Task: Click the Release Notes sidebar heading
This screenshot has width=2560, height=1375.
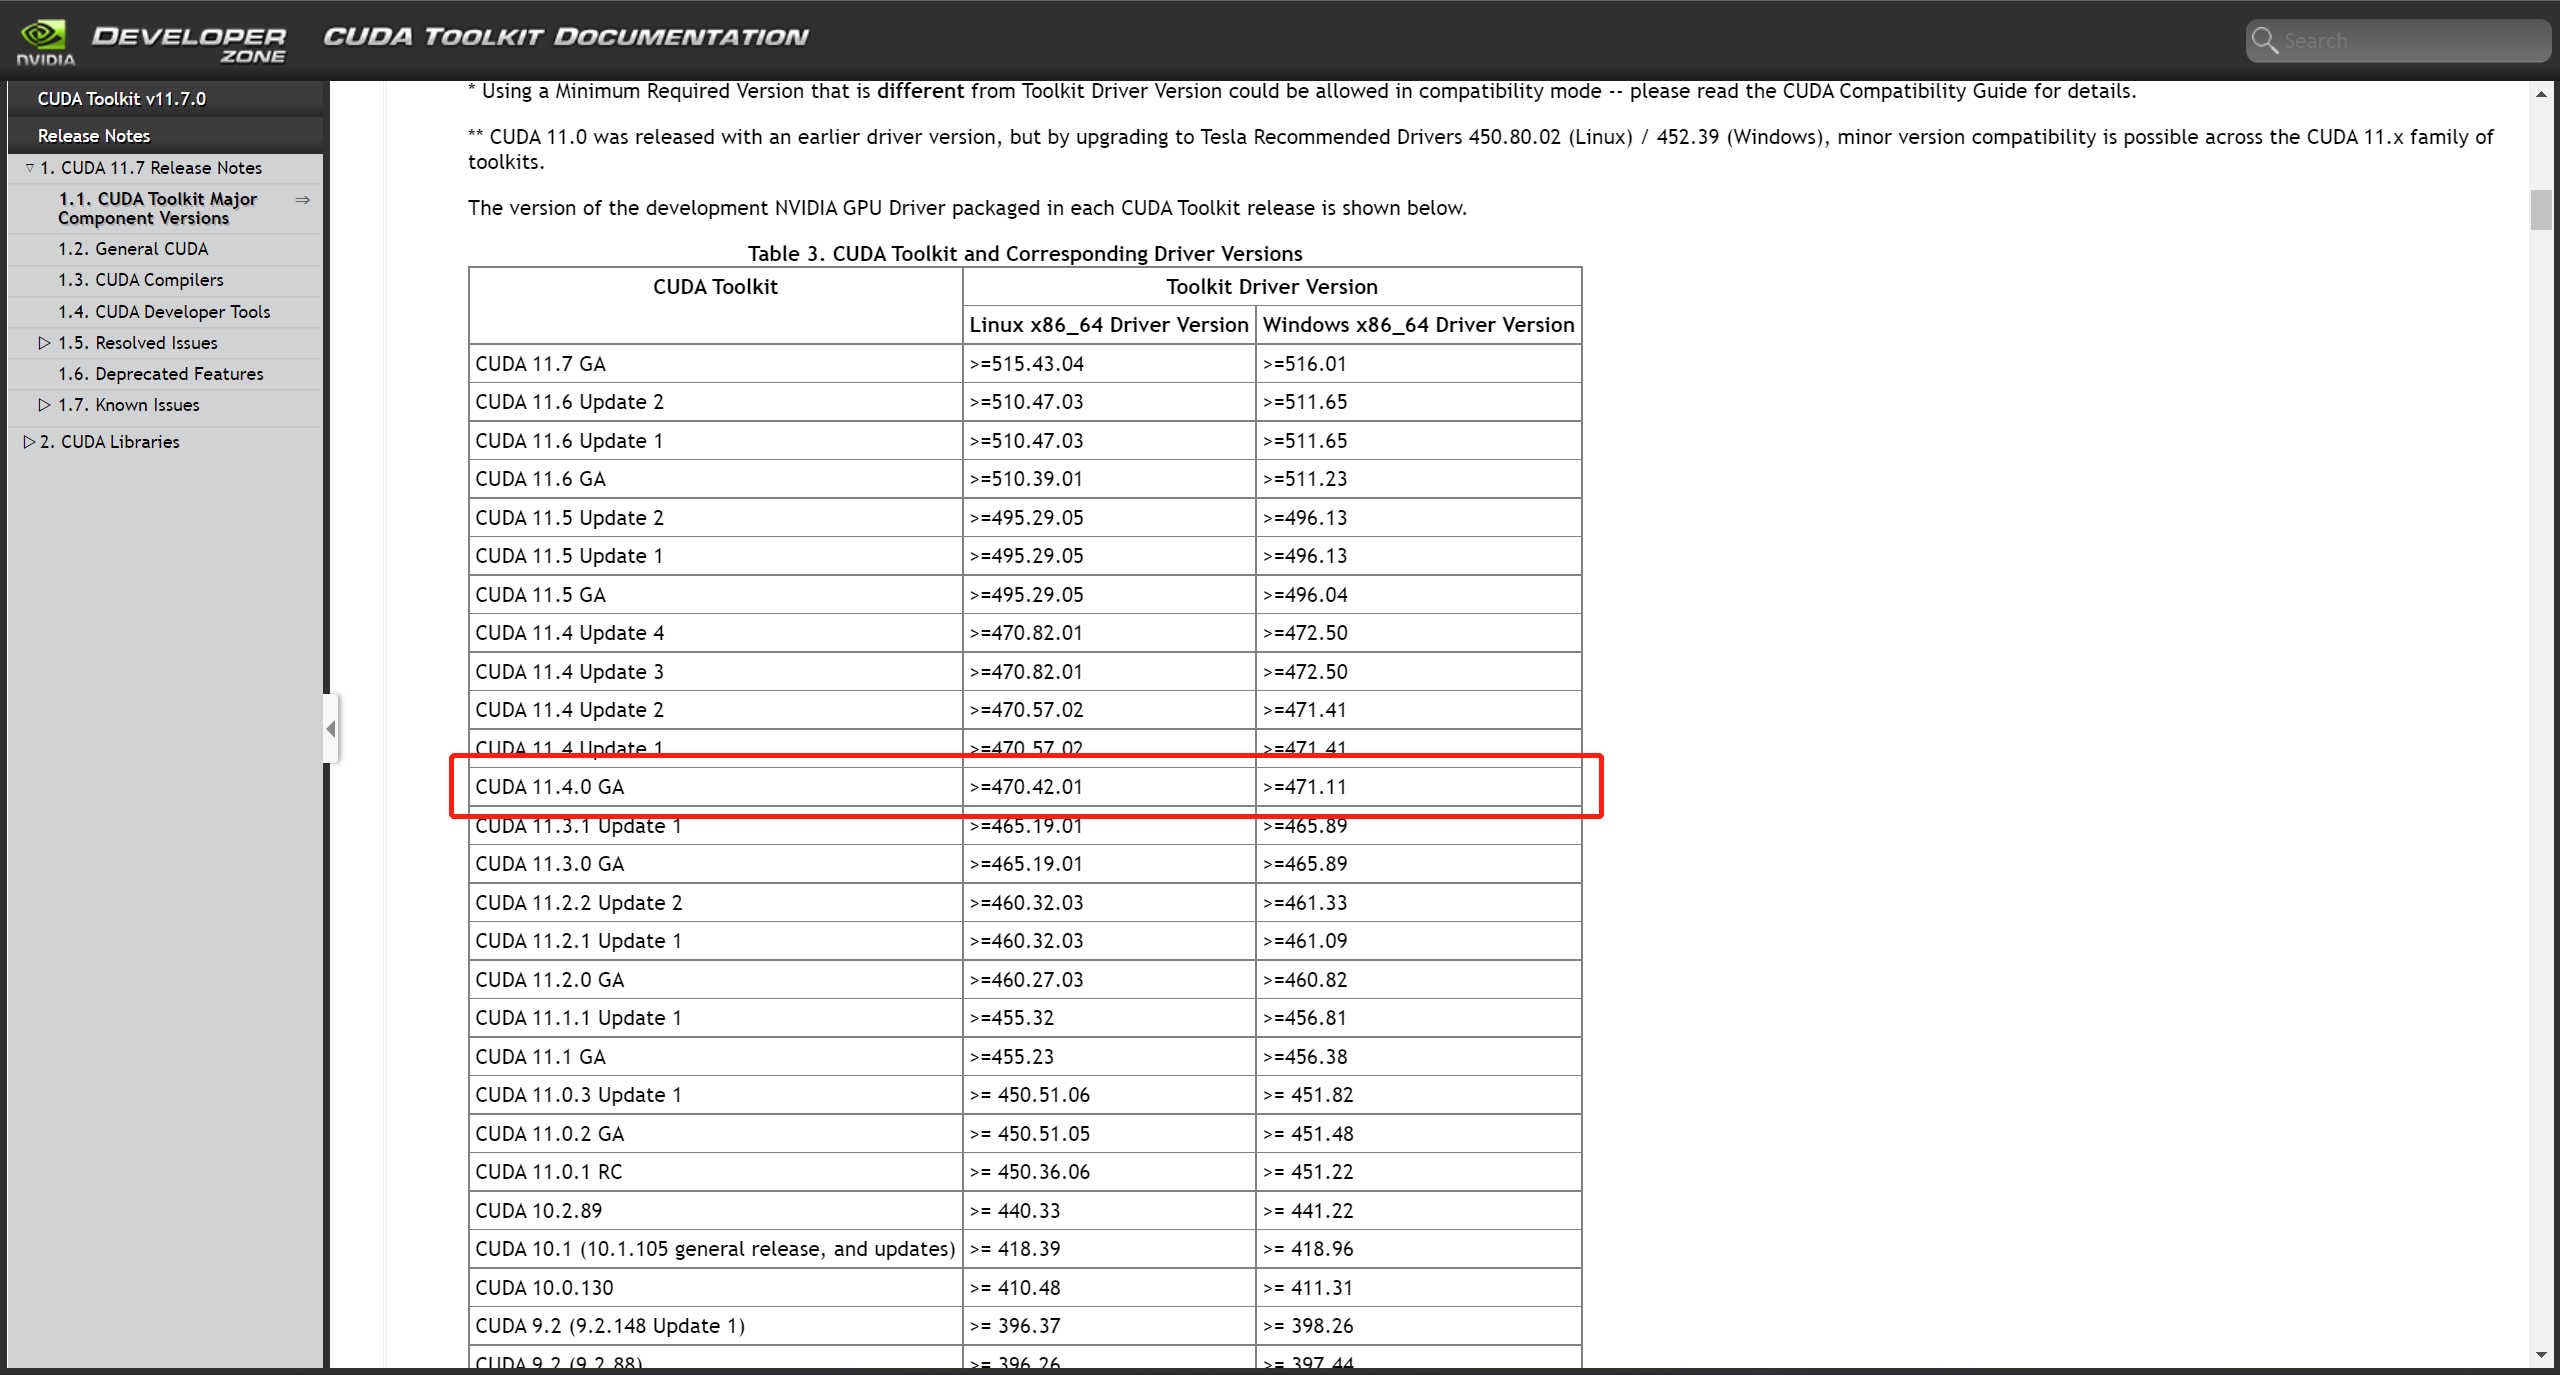Action: click(94, 136)
